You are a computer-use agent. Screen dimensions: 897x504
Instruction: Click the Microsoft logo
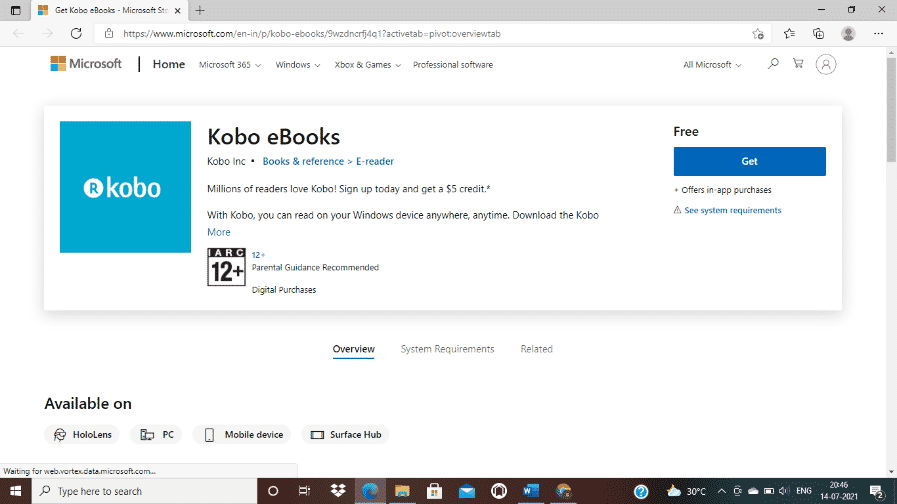click(86, 64)
